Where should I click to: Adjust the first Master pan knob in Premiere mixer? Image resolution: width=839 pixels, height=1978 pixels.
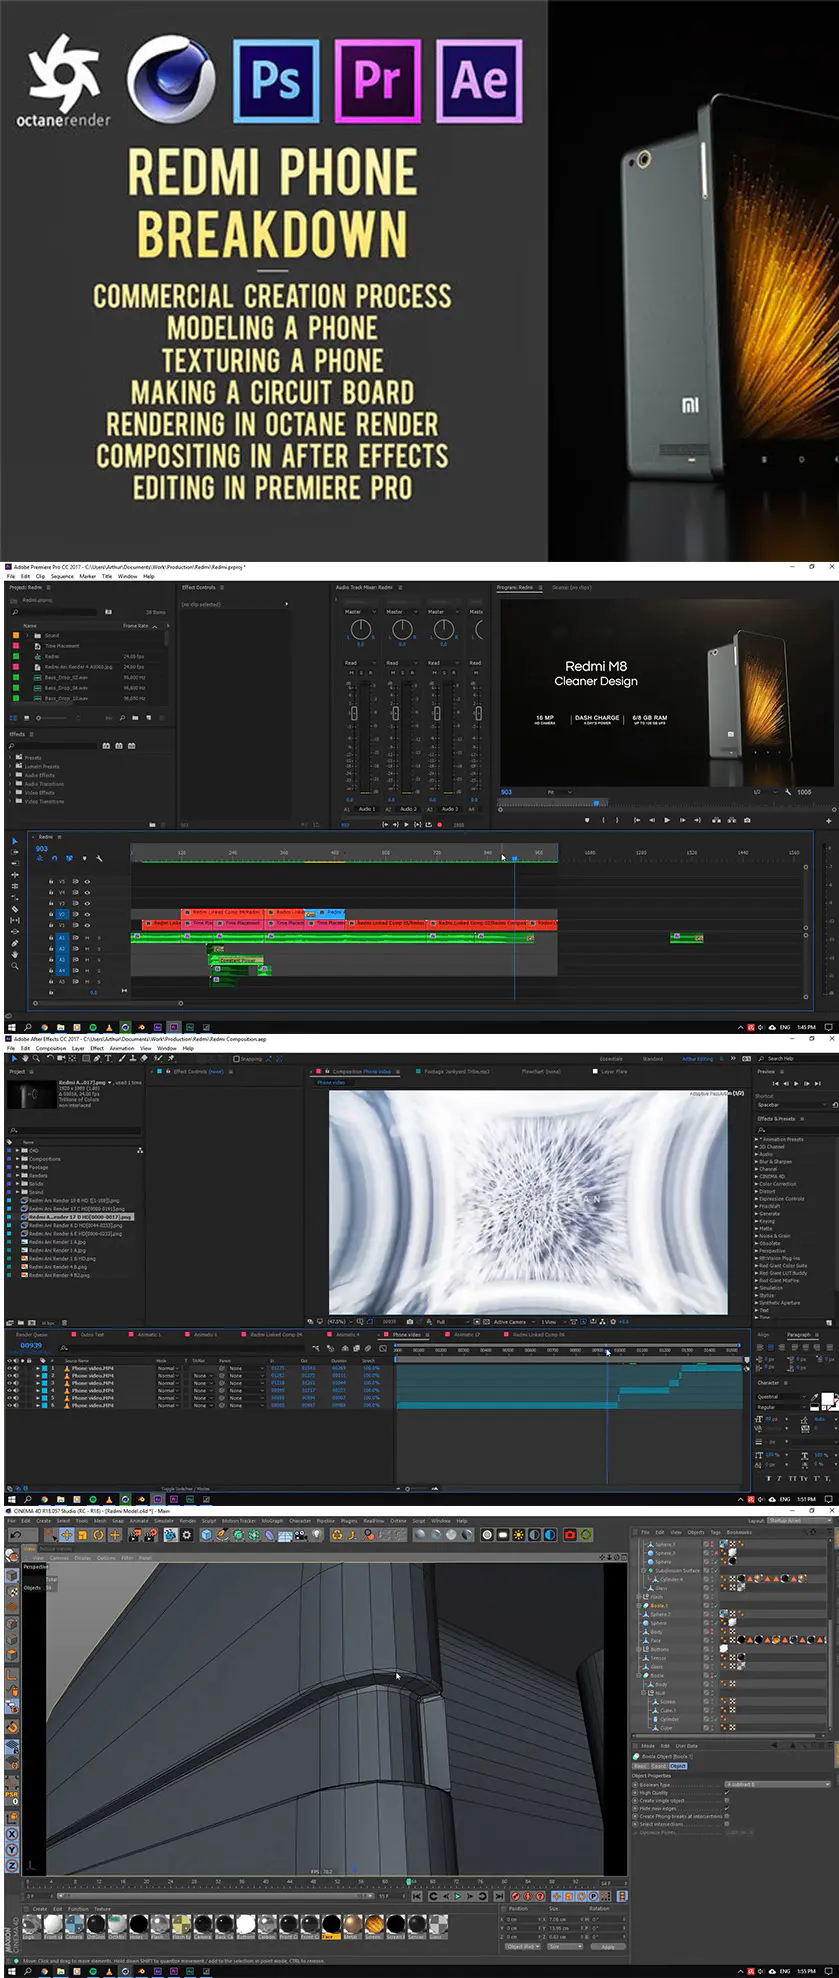(361, 628)
